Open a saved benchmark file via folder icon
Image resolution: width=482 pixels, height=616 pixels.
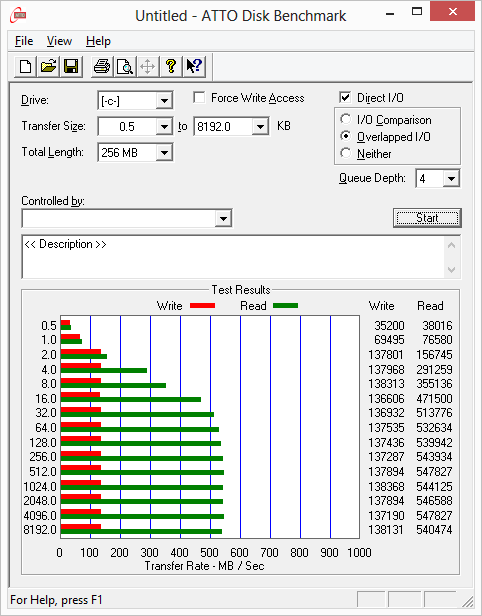(48, 66)
